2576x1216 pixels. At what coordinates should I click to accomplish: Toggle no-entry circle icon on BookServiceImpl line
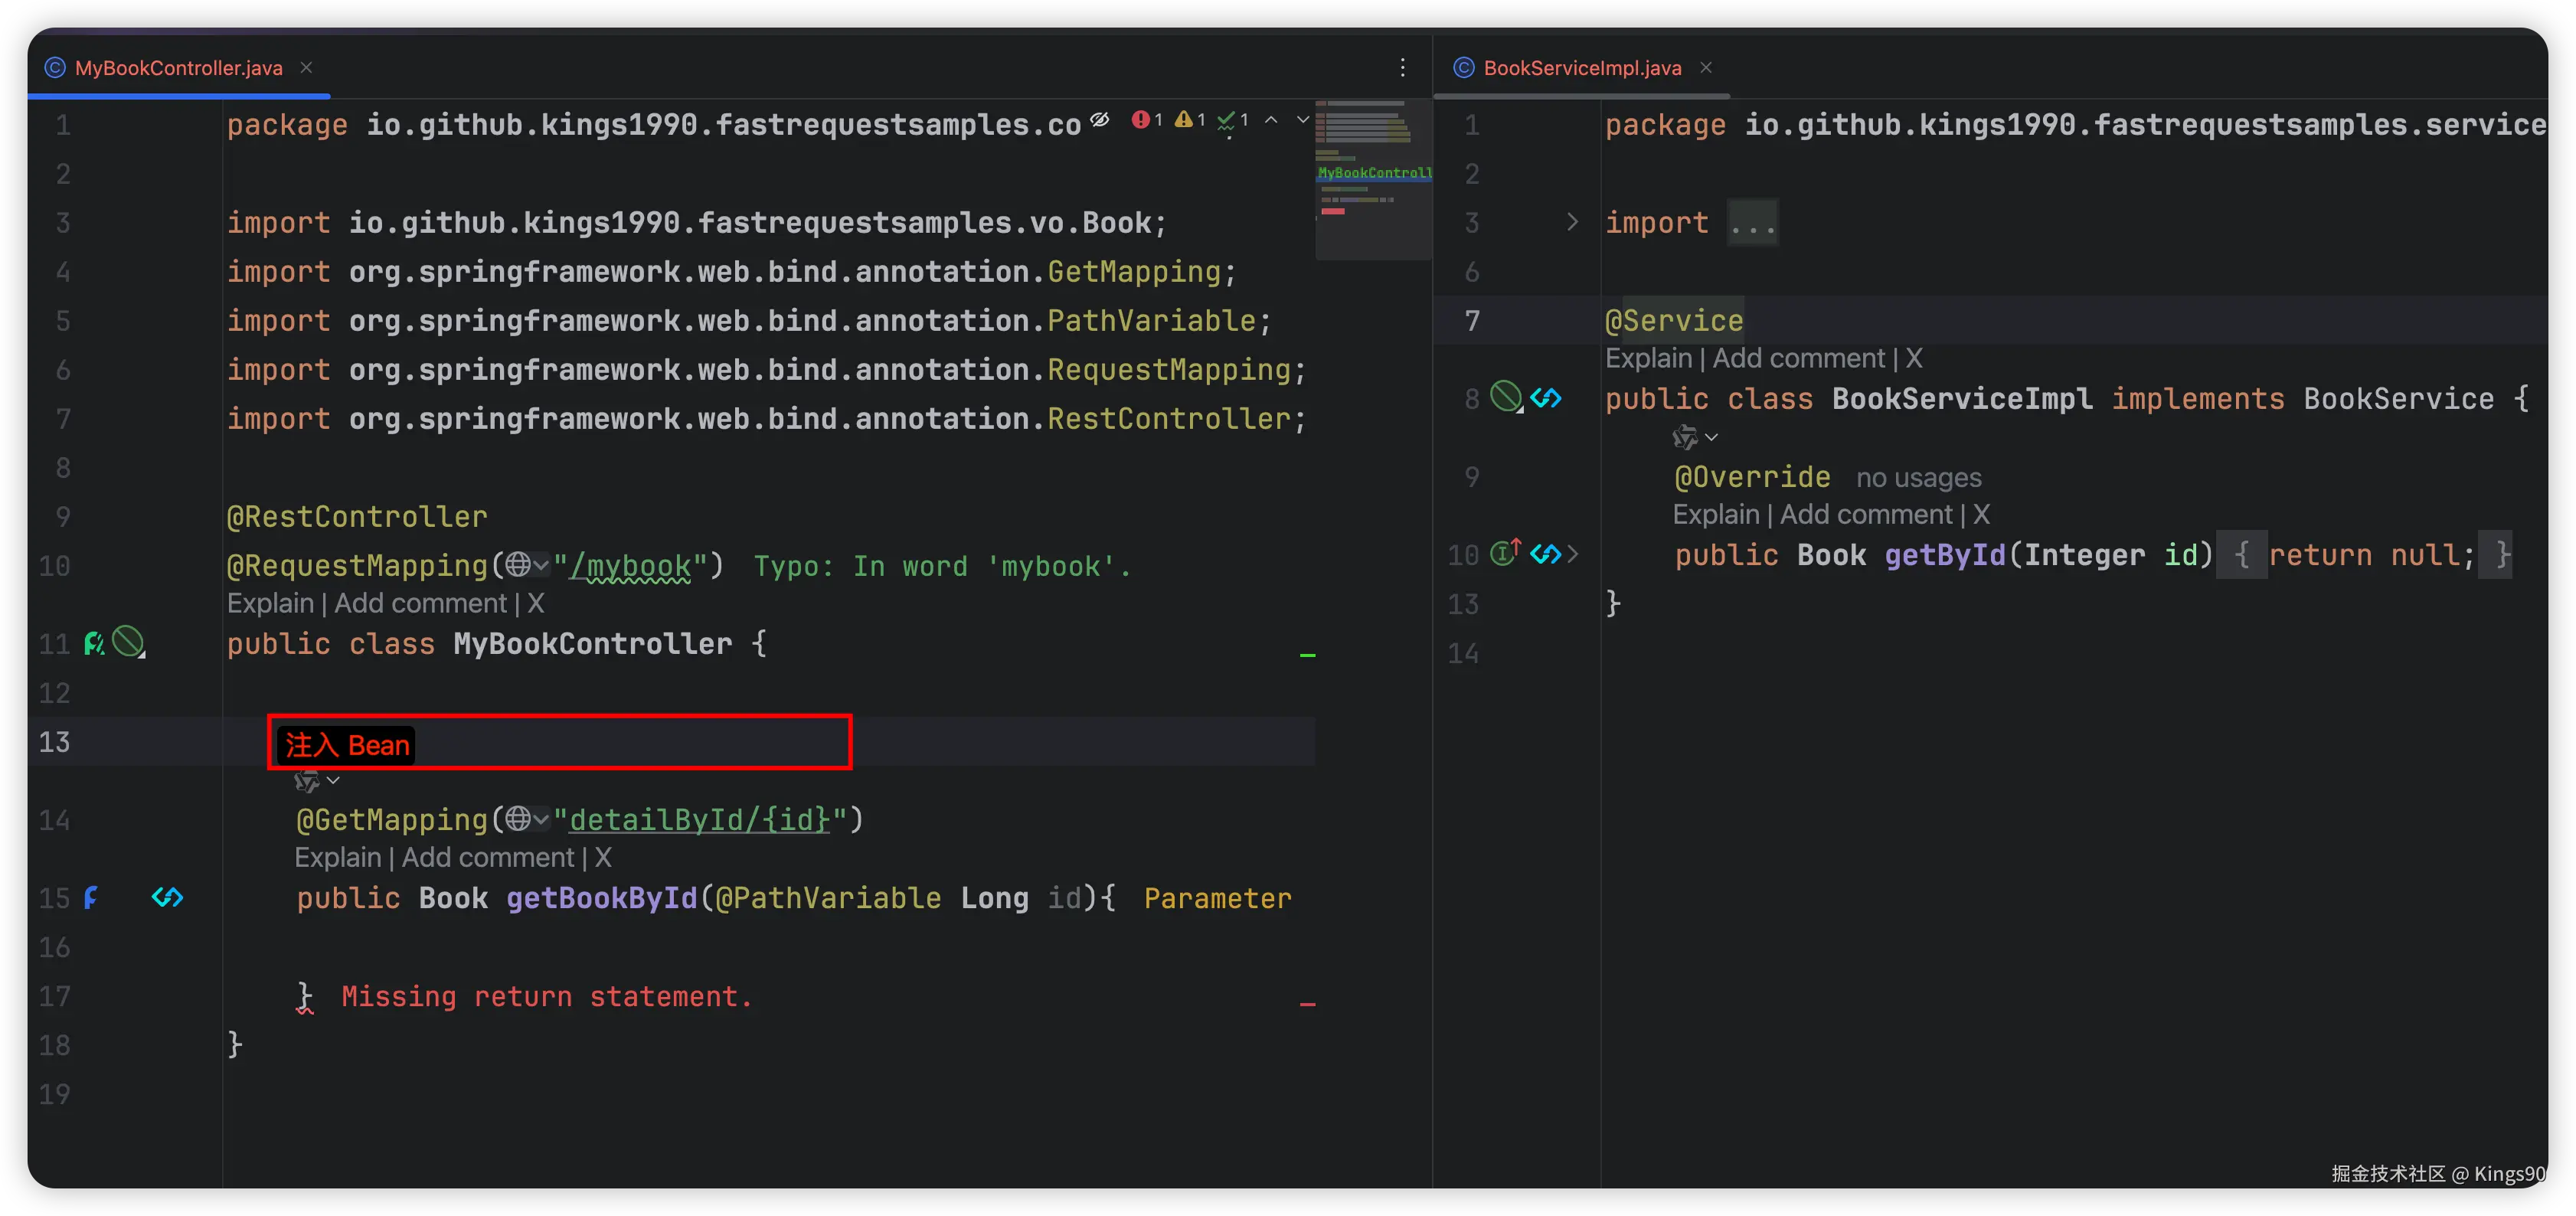tap(1505, 396)
